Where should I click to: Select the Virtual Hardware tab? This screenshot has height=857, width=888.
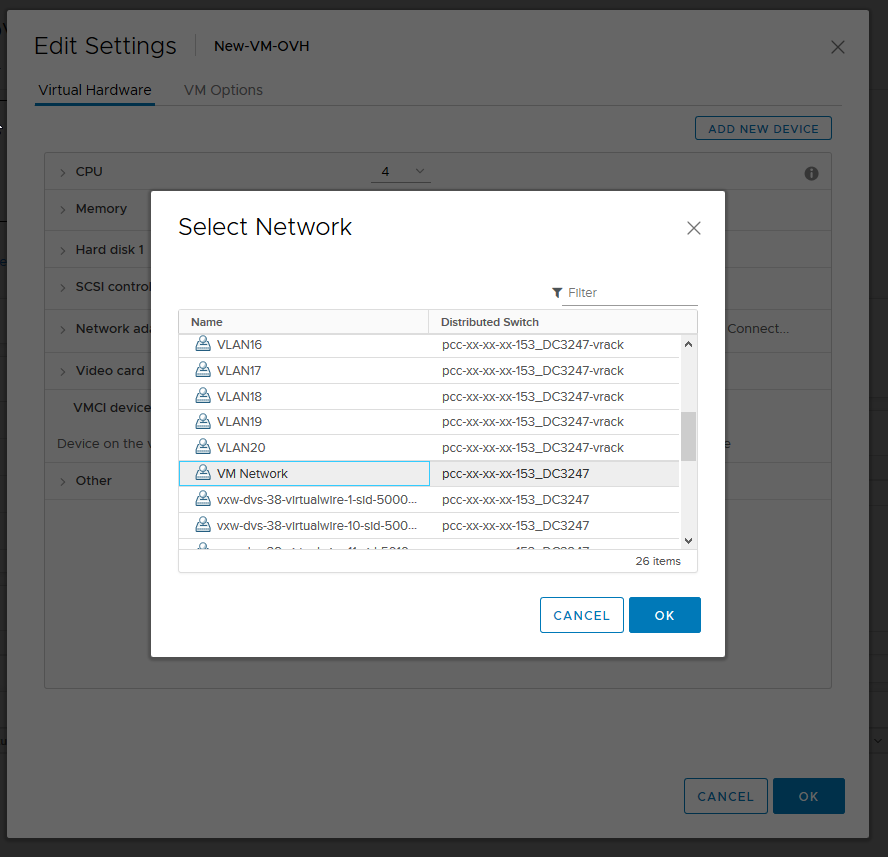[94, 90]
